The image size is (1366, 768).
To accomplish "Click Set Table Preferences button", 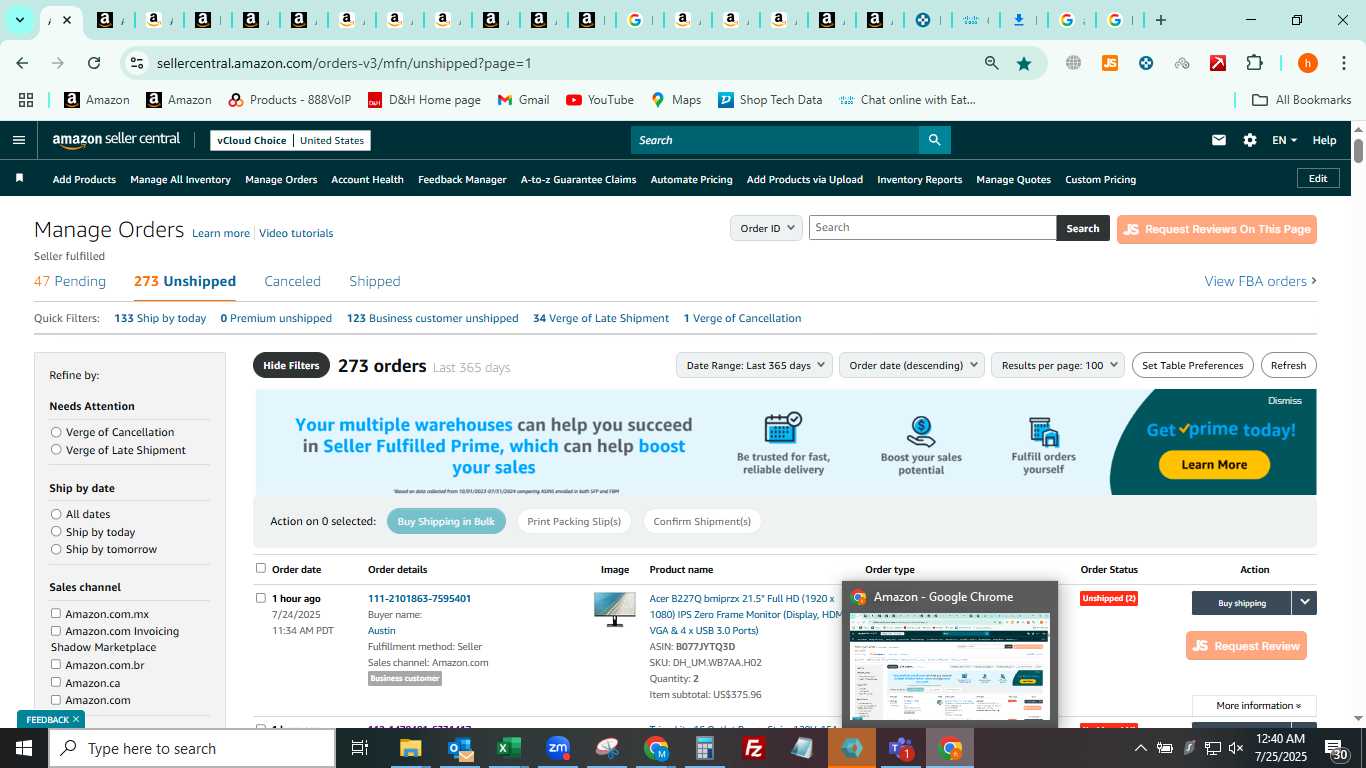I will click(1192, 365).
